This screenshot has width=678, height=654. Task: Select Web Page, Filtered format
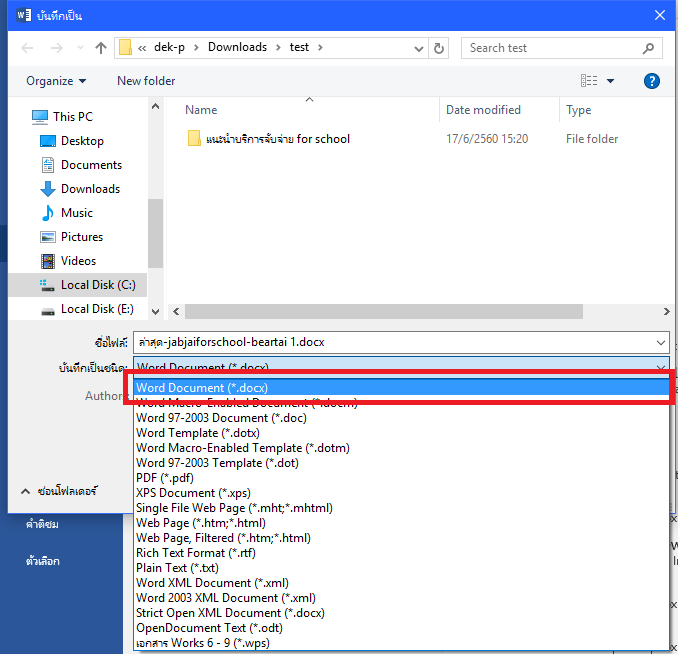point(402,538)
